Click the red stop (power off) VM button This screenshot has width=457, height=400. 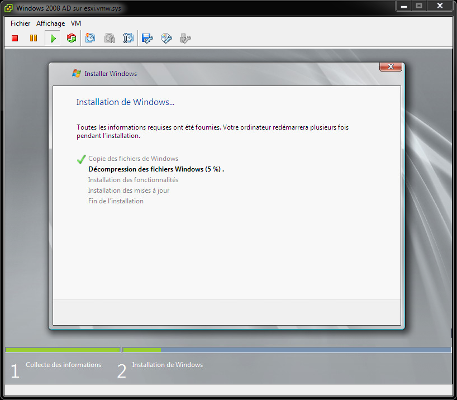15,38
